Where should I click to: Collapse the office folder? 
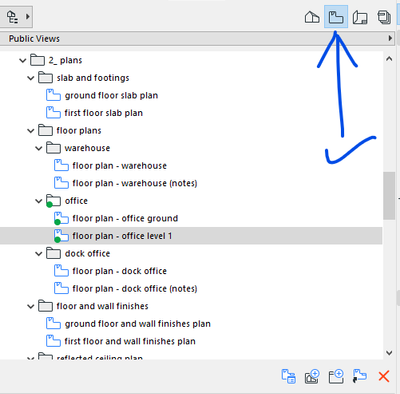(x=39, y=201)
